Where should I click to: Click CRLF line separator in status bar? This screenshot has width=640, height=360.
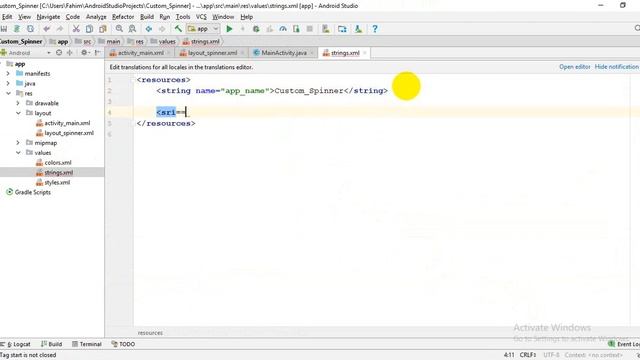click(x=528, y=355)
